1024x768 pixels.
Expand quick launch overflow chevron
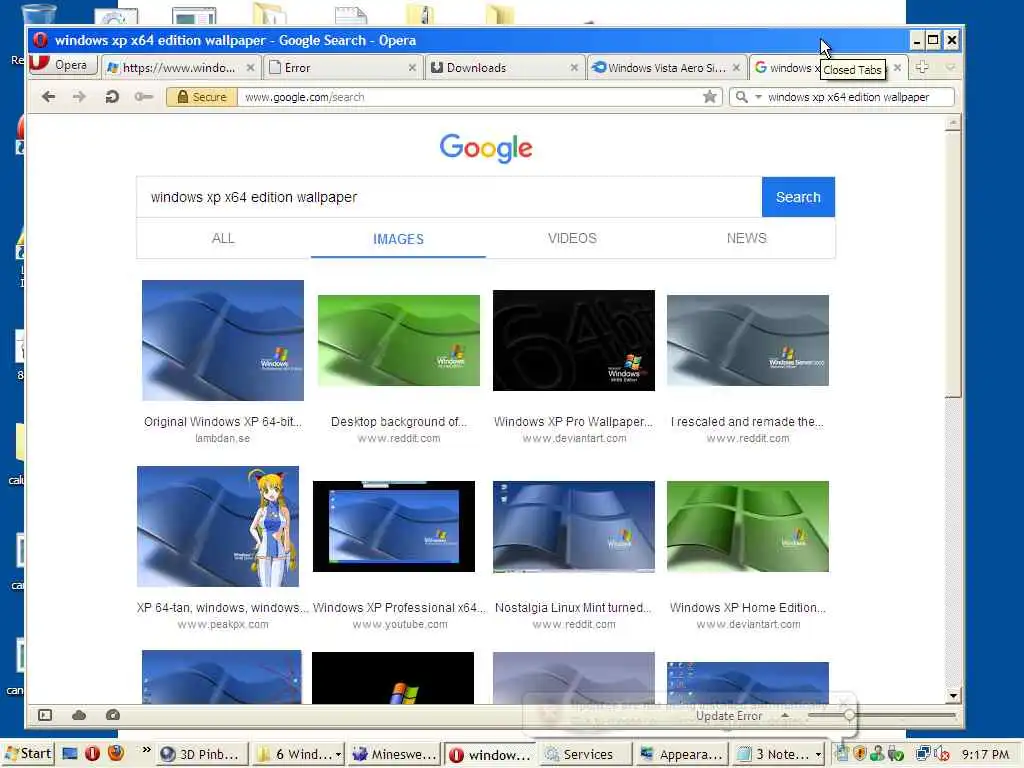(146, 750)
